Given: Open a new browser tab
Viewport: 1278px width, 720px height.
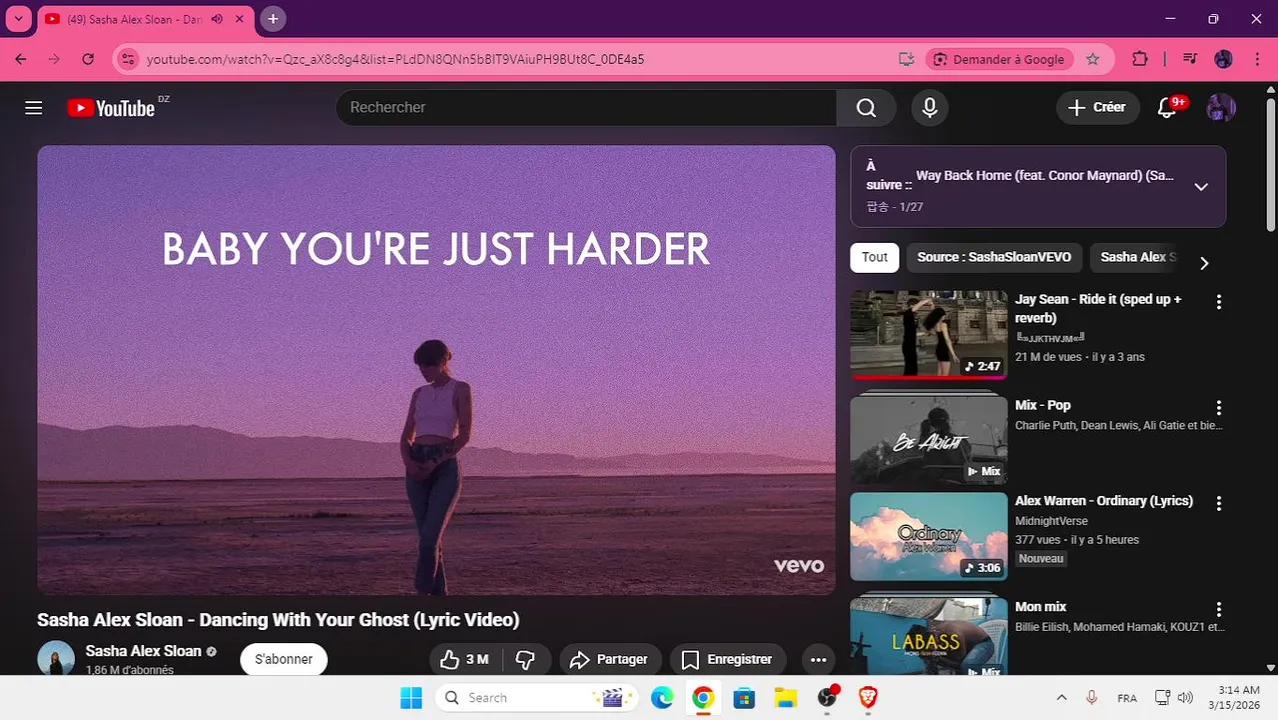Looking at the screenshot, I should point(273,19).
